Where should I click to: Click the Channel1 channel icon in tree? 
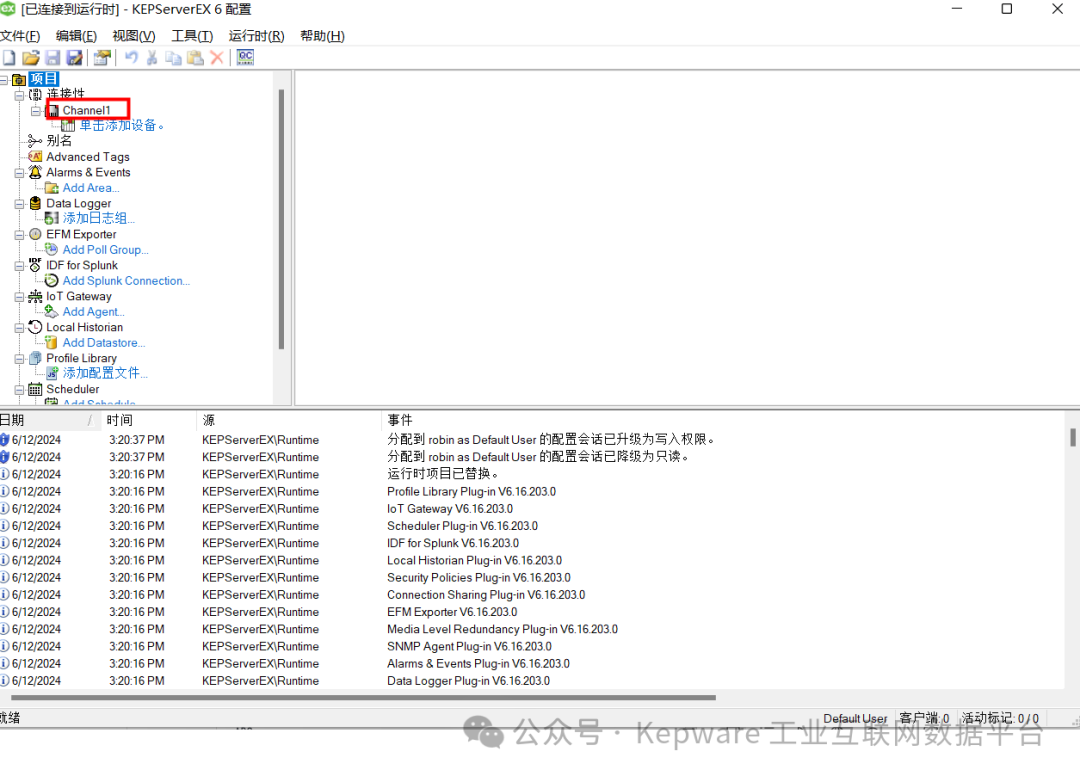pos(54,110)
